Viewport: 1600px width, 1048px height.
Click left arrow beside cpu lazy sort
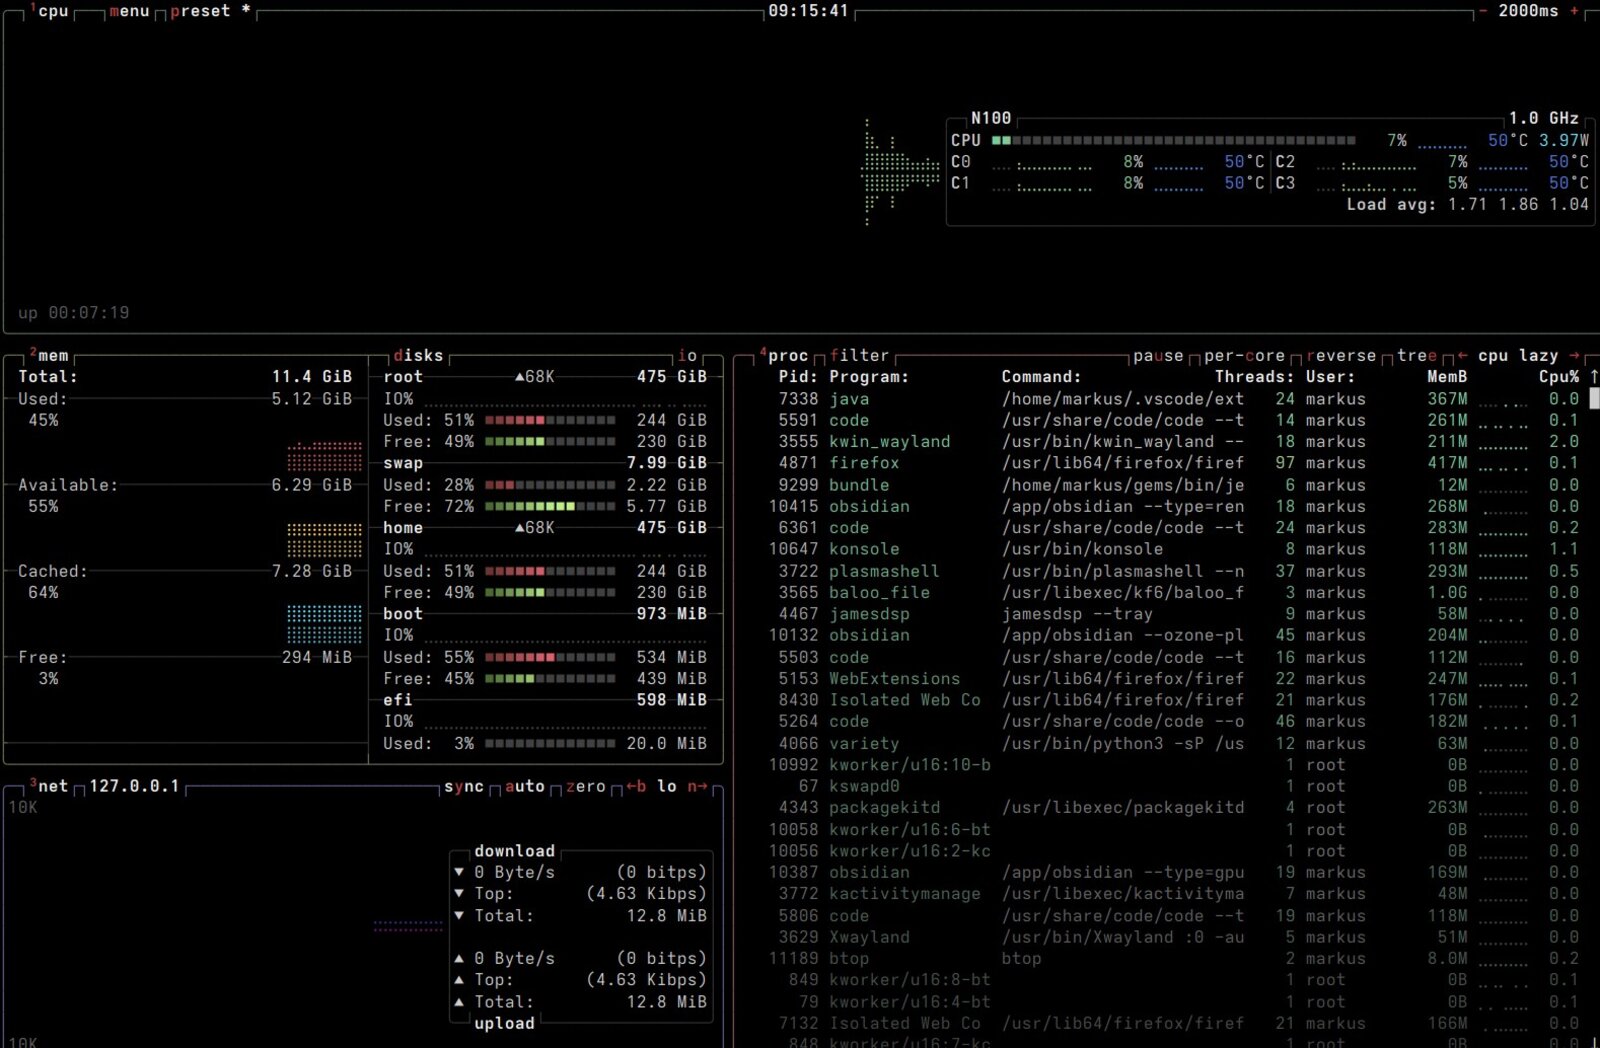click(1462, 355)
